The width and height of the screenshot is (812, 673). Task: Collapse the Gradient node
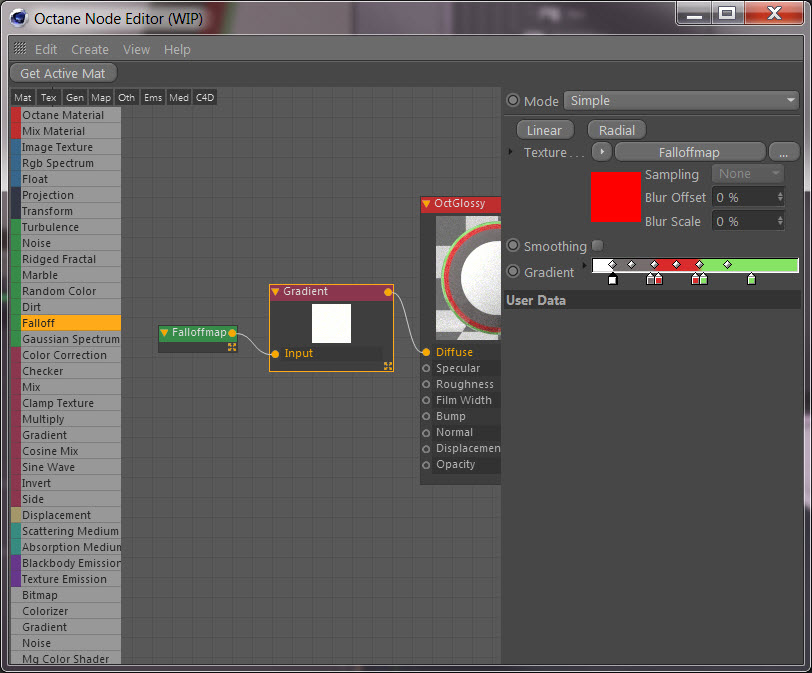pyautogui.click(x=276, y=292)
